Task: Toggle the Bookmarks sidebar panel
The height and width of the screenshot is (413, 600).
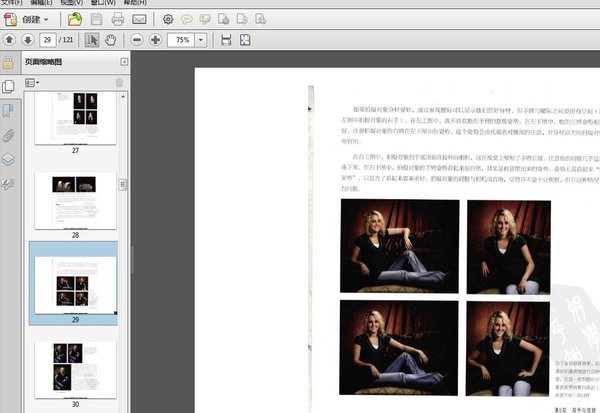Action: tap(9, 110)
